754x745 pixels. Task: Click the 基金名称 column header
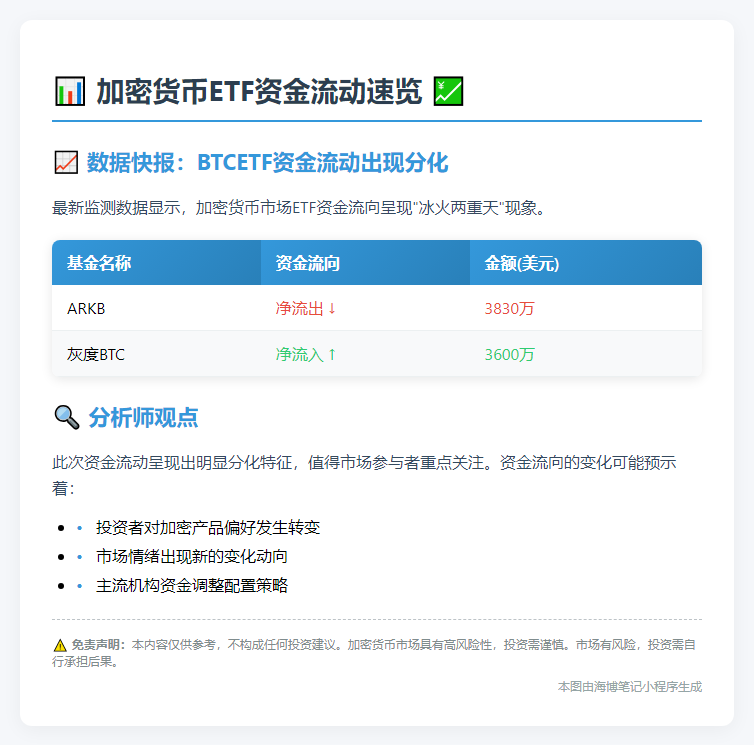point(156,263)
